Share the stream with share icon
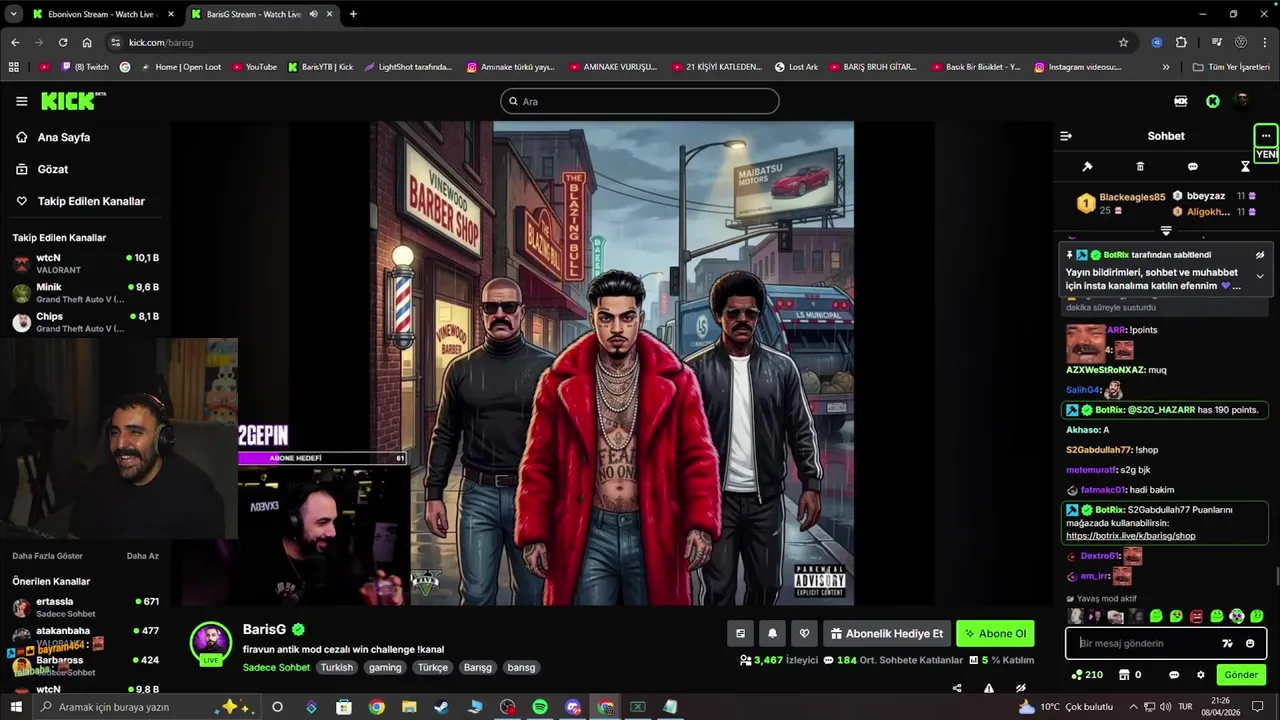 957,688
